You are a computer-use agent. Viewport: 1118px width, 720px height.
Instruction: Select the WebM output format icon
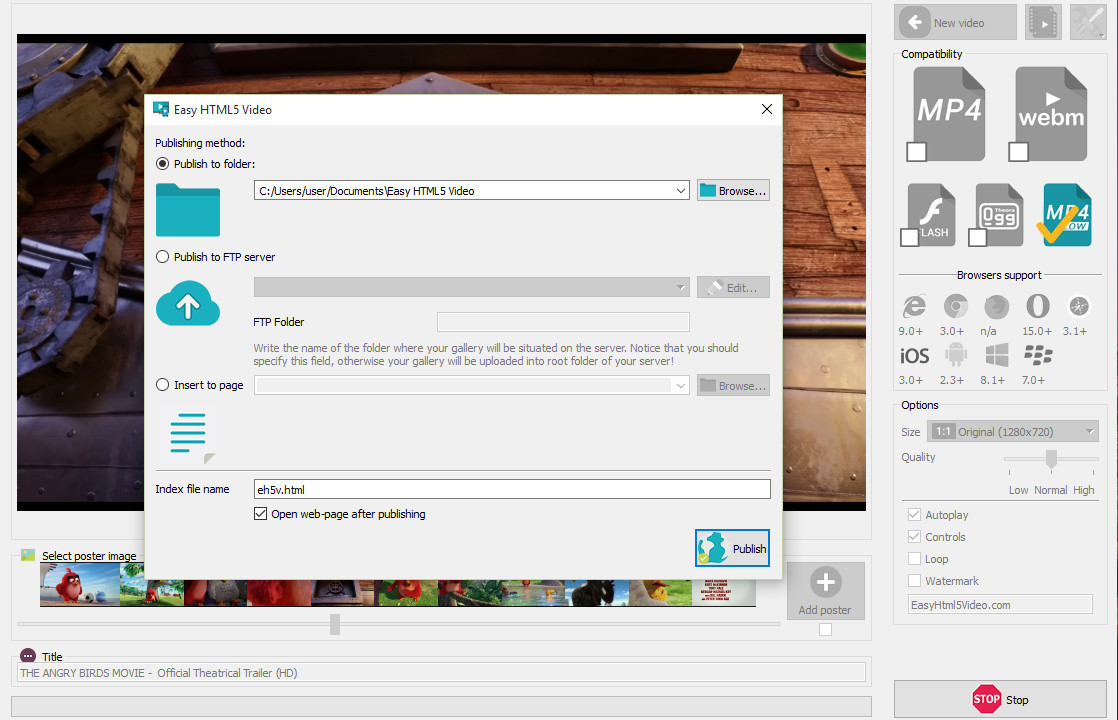click(x=1049, y=112)
